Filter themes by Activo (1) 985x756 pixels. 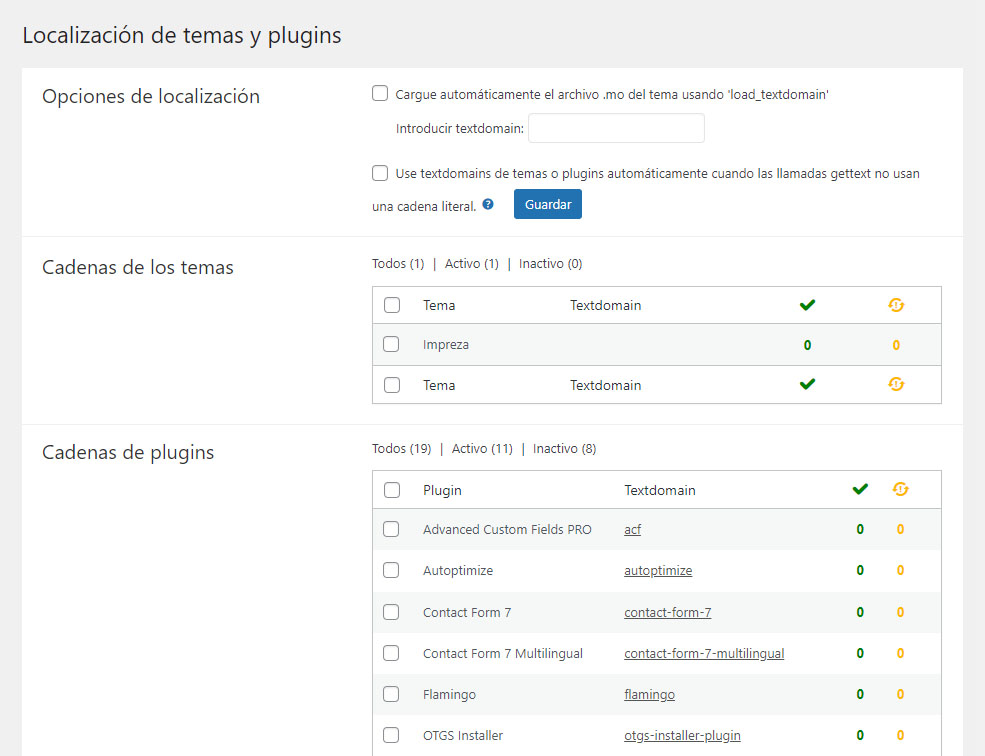coord(472,264)
